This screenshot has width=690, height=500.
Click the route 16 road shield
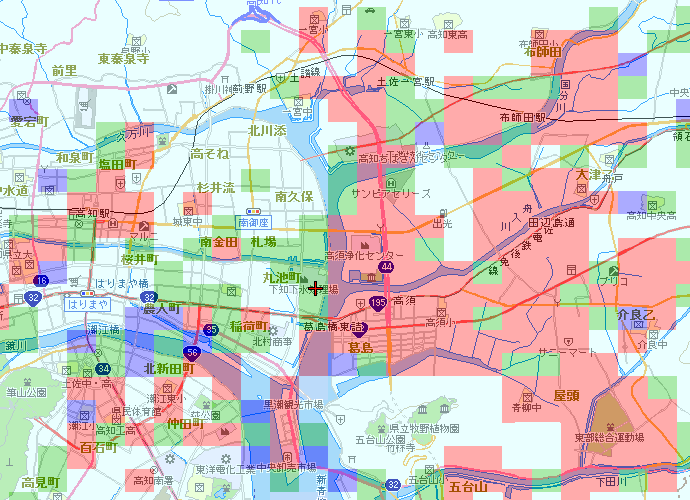(42, 280)
